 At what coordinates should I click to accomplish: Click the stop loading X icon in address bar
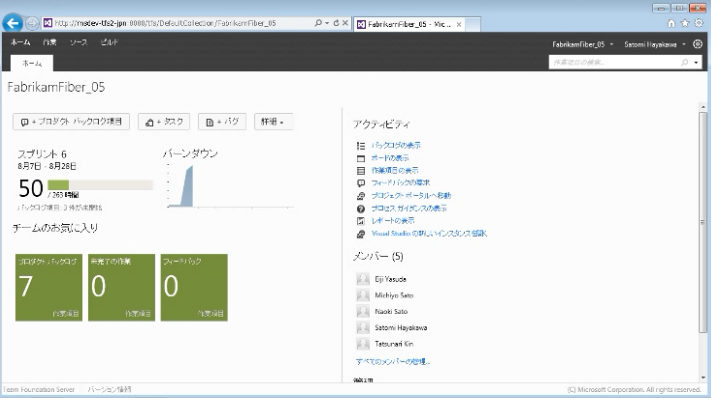(345, 23)
